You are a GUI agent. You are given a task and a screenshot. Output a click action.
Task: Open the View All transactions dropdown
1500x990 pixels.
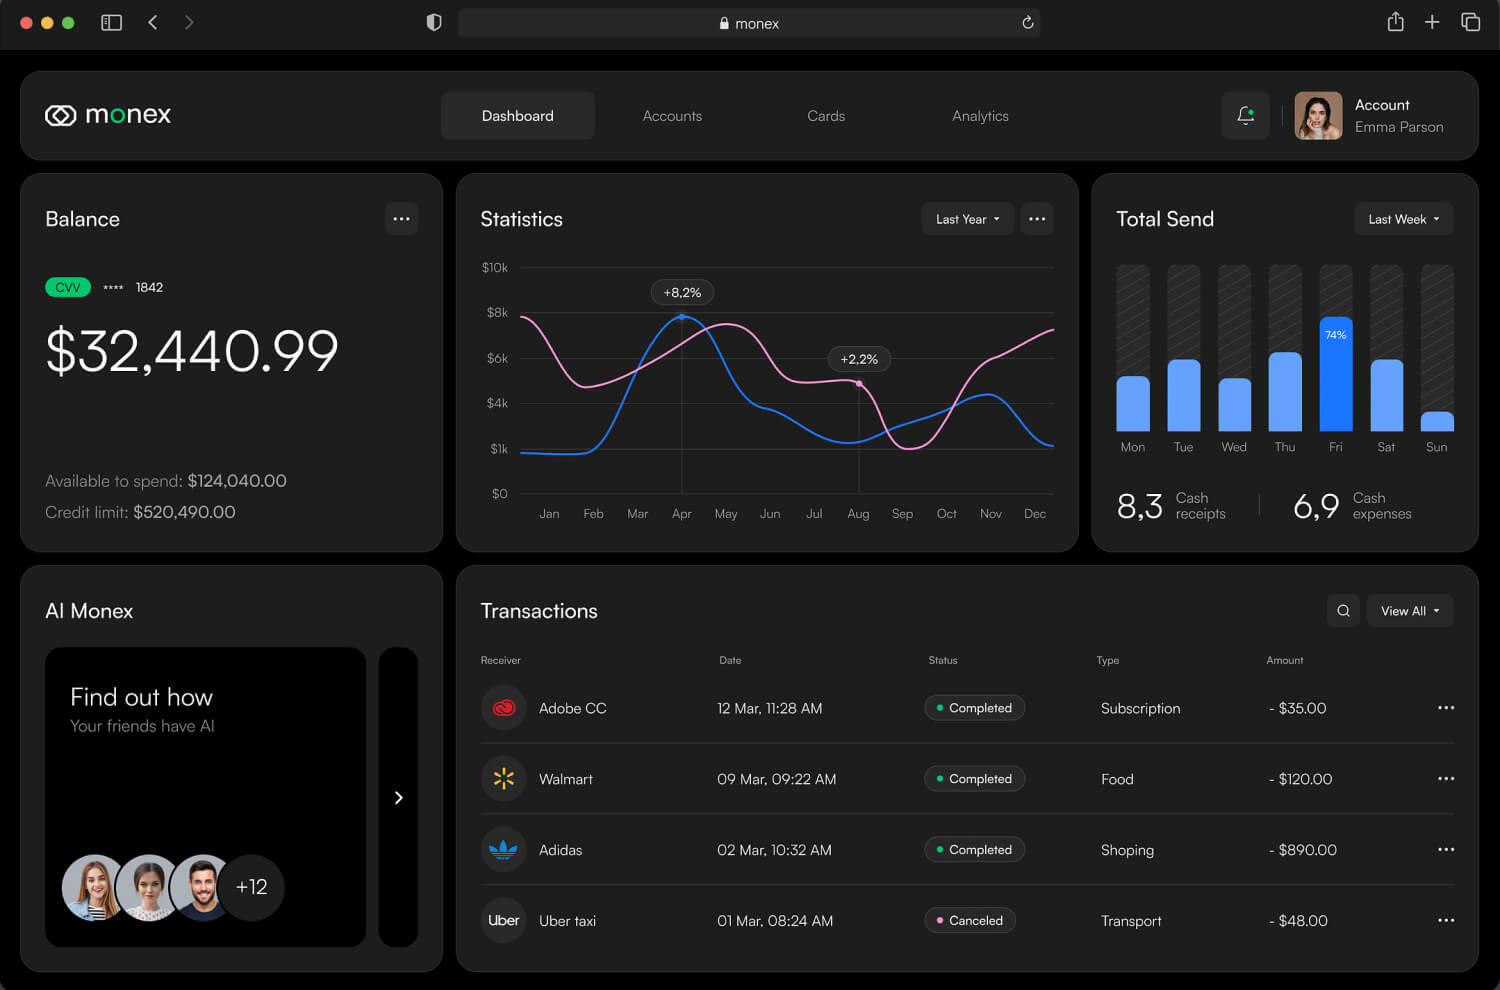pos(1410,610)
